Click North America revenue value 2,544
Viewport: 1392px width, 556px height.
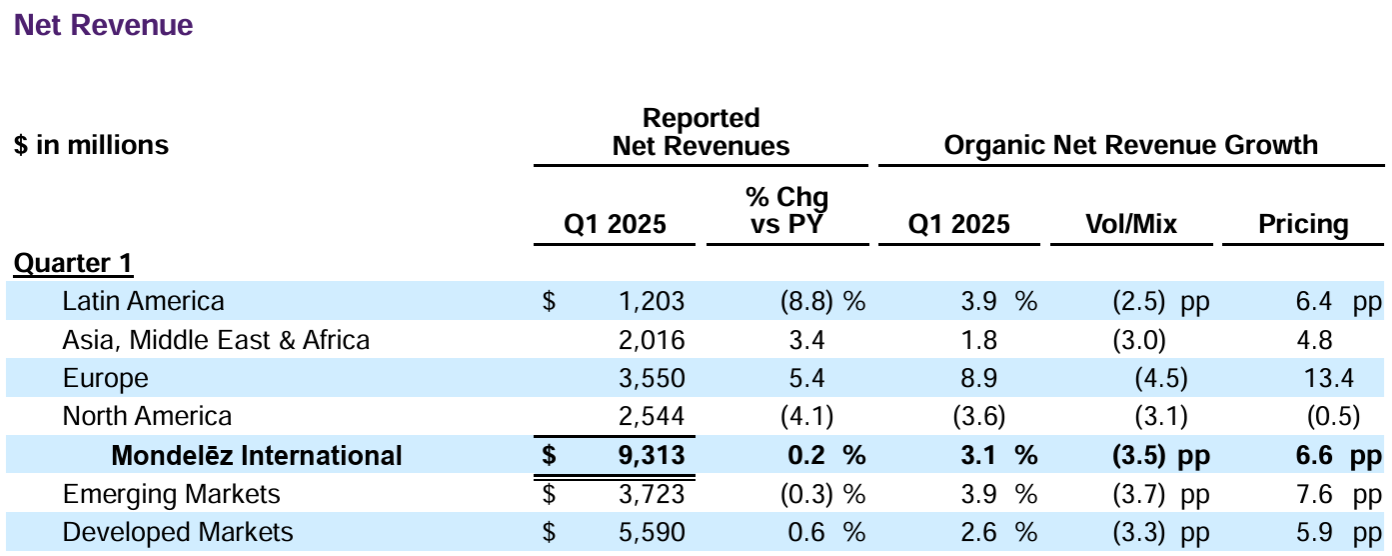(x=652, y=416)
